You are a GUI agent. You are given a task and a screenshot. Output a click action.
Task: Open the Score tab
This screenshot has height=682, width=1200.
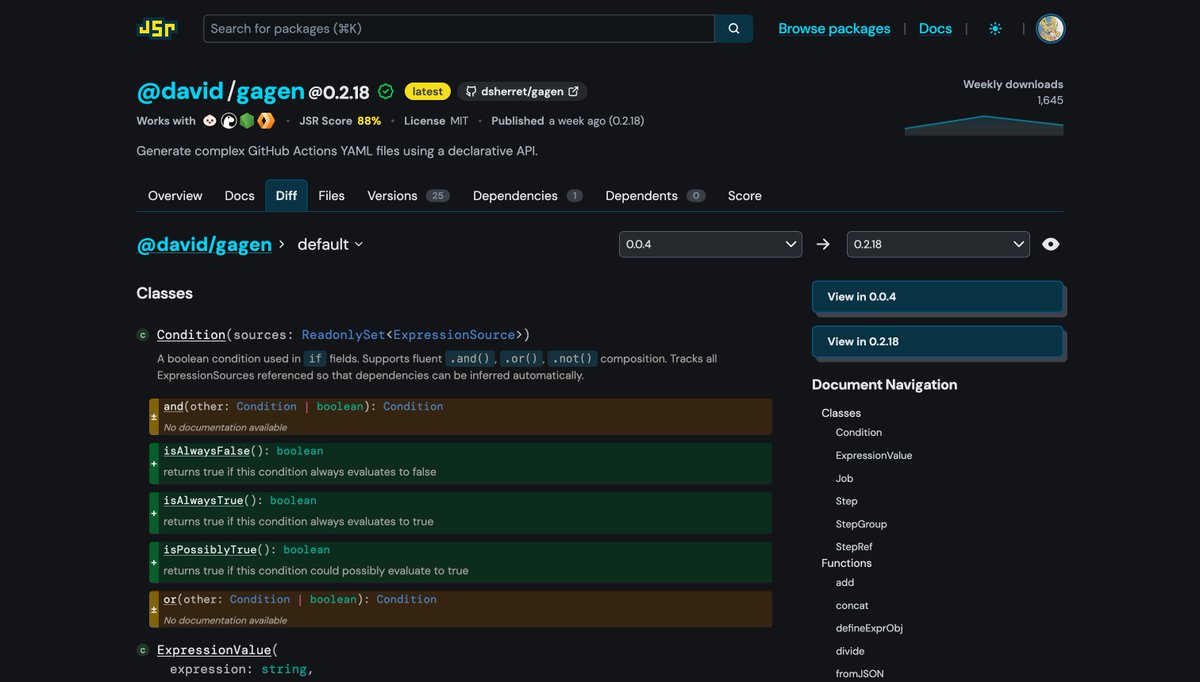coord(745,196)
